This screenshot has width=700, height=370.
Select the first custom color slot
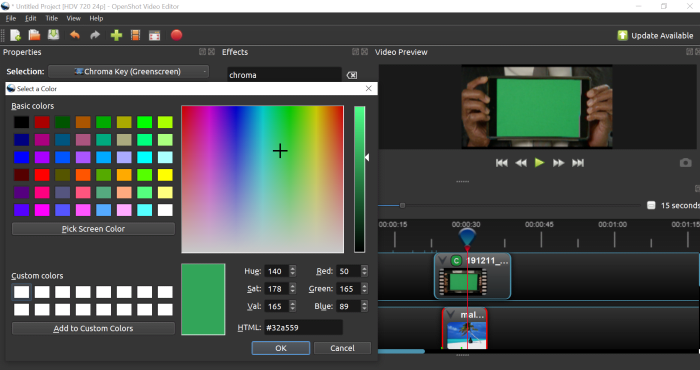[21, 292]
